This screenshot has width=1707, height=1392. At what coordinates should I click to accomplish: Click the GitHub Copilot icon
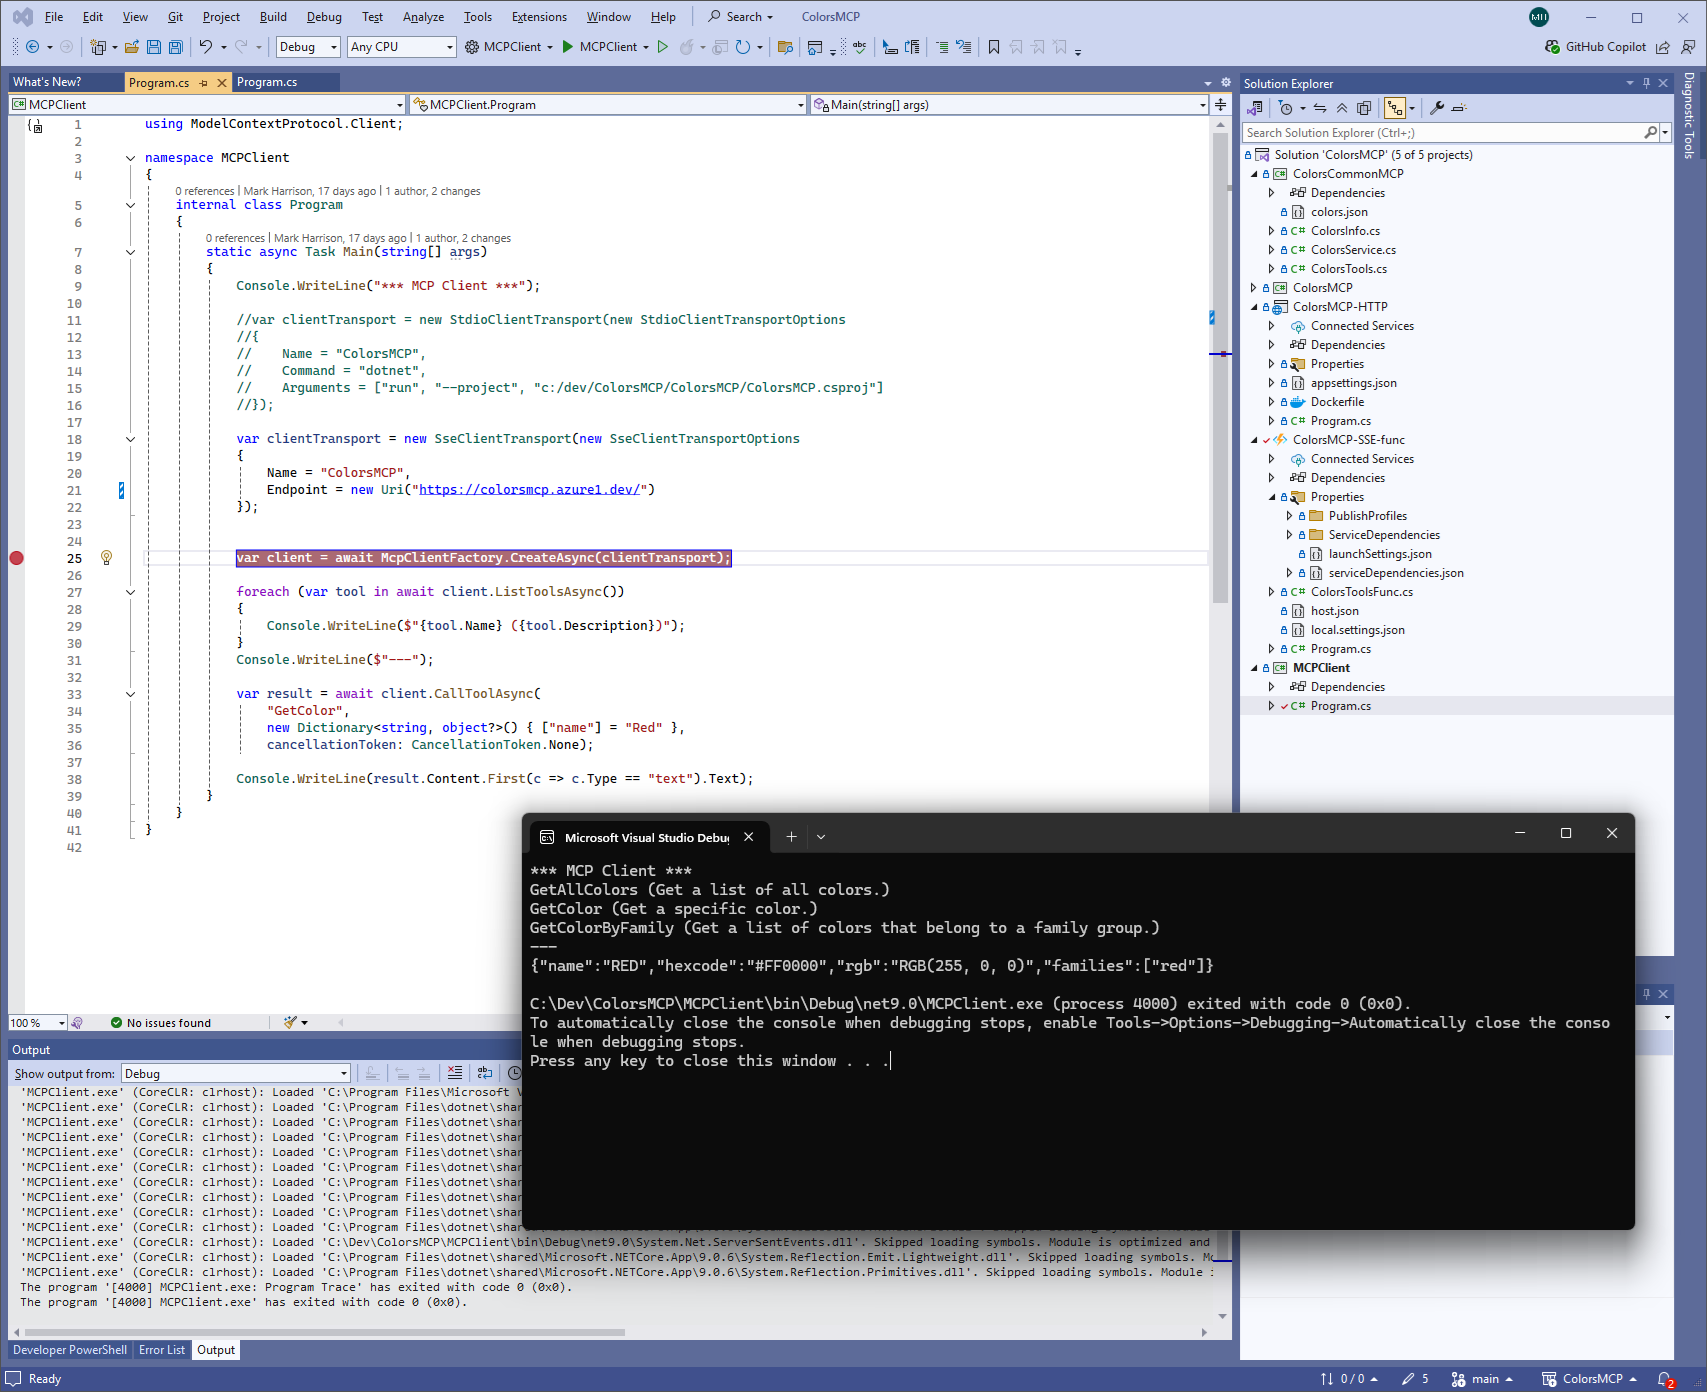[1552, 47]
